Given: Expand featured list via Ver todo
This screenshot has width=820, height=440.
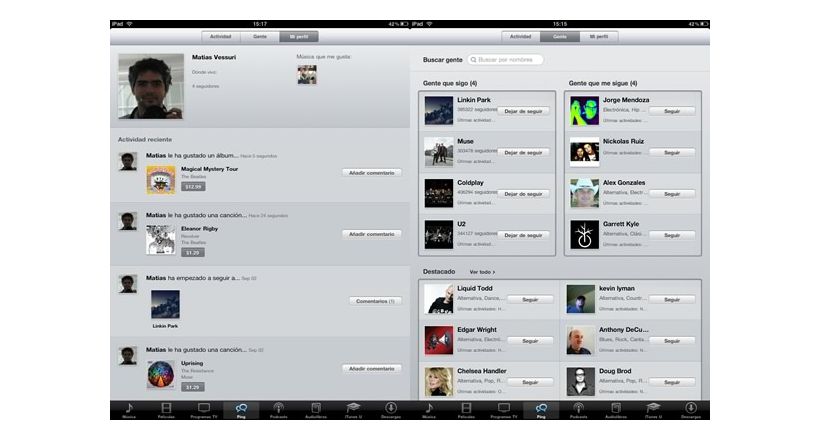Looking at the screenshot, I should click(482, 272).
